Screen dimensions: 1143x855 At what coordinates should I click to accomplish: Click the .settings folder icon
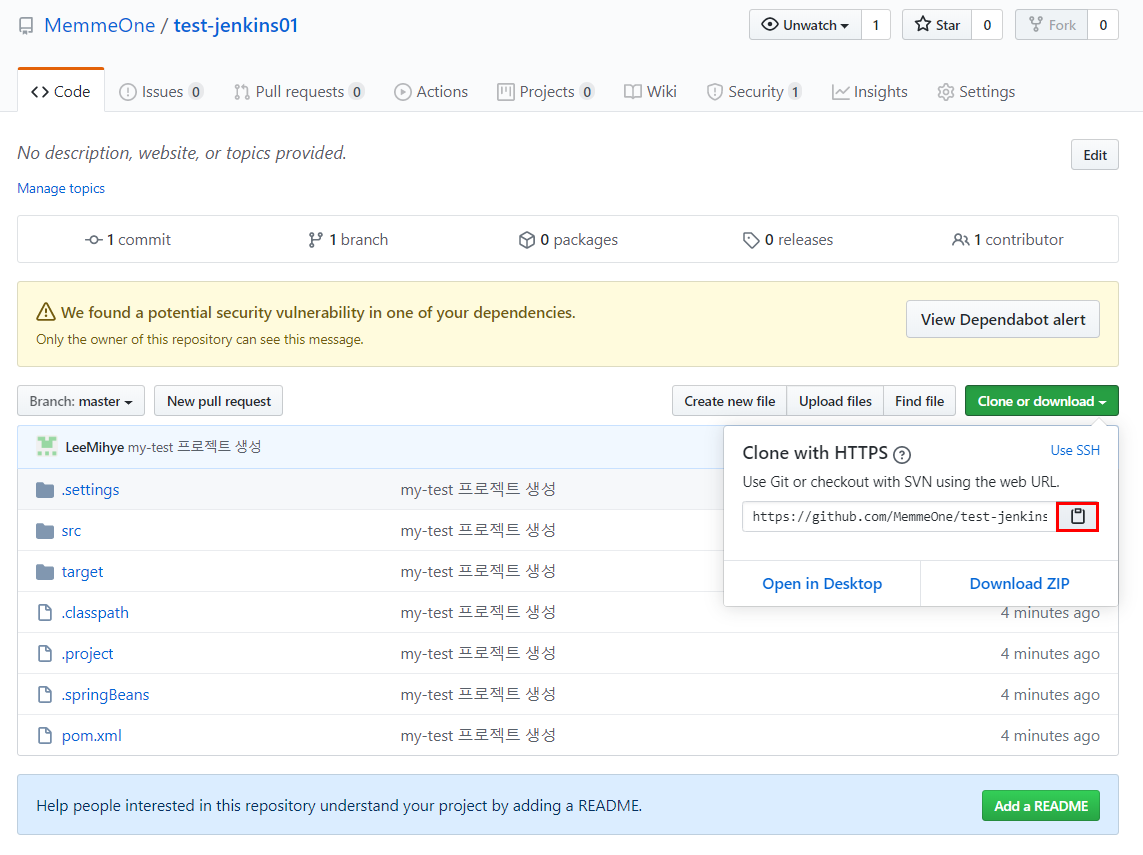tap(45, 490)
